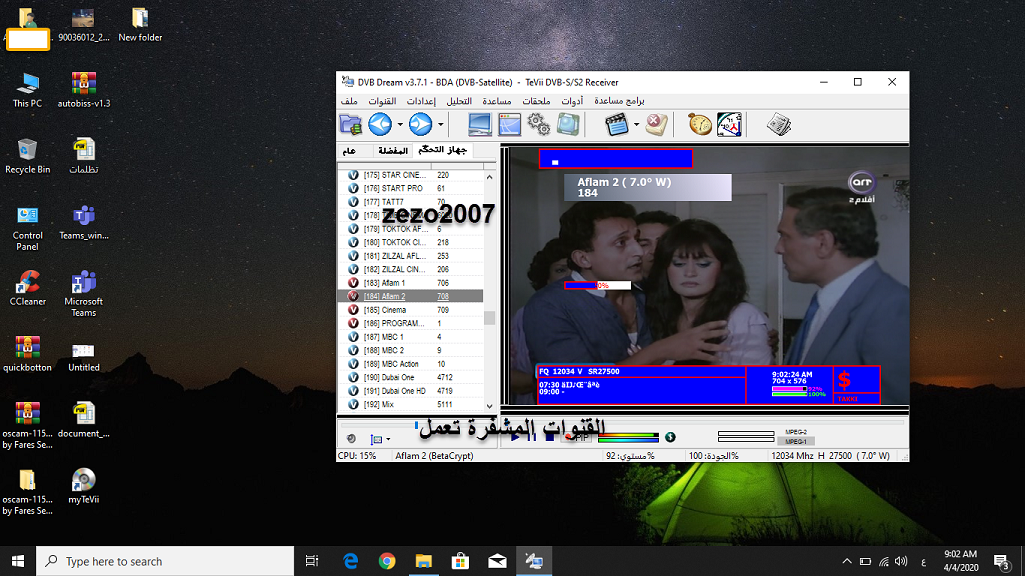
Task: Expand the clapperboard recording dropdown arrow
Action: (636, 124)
